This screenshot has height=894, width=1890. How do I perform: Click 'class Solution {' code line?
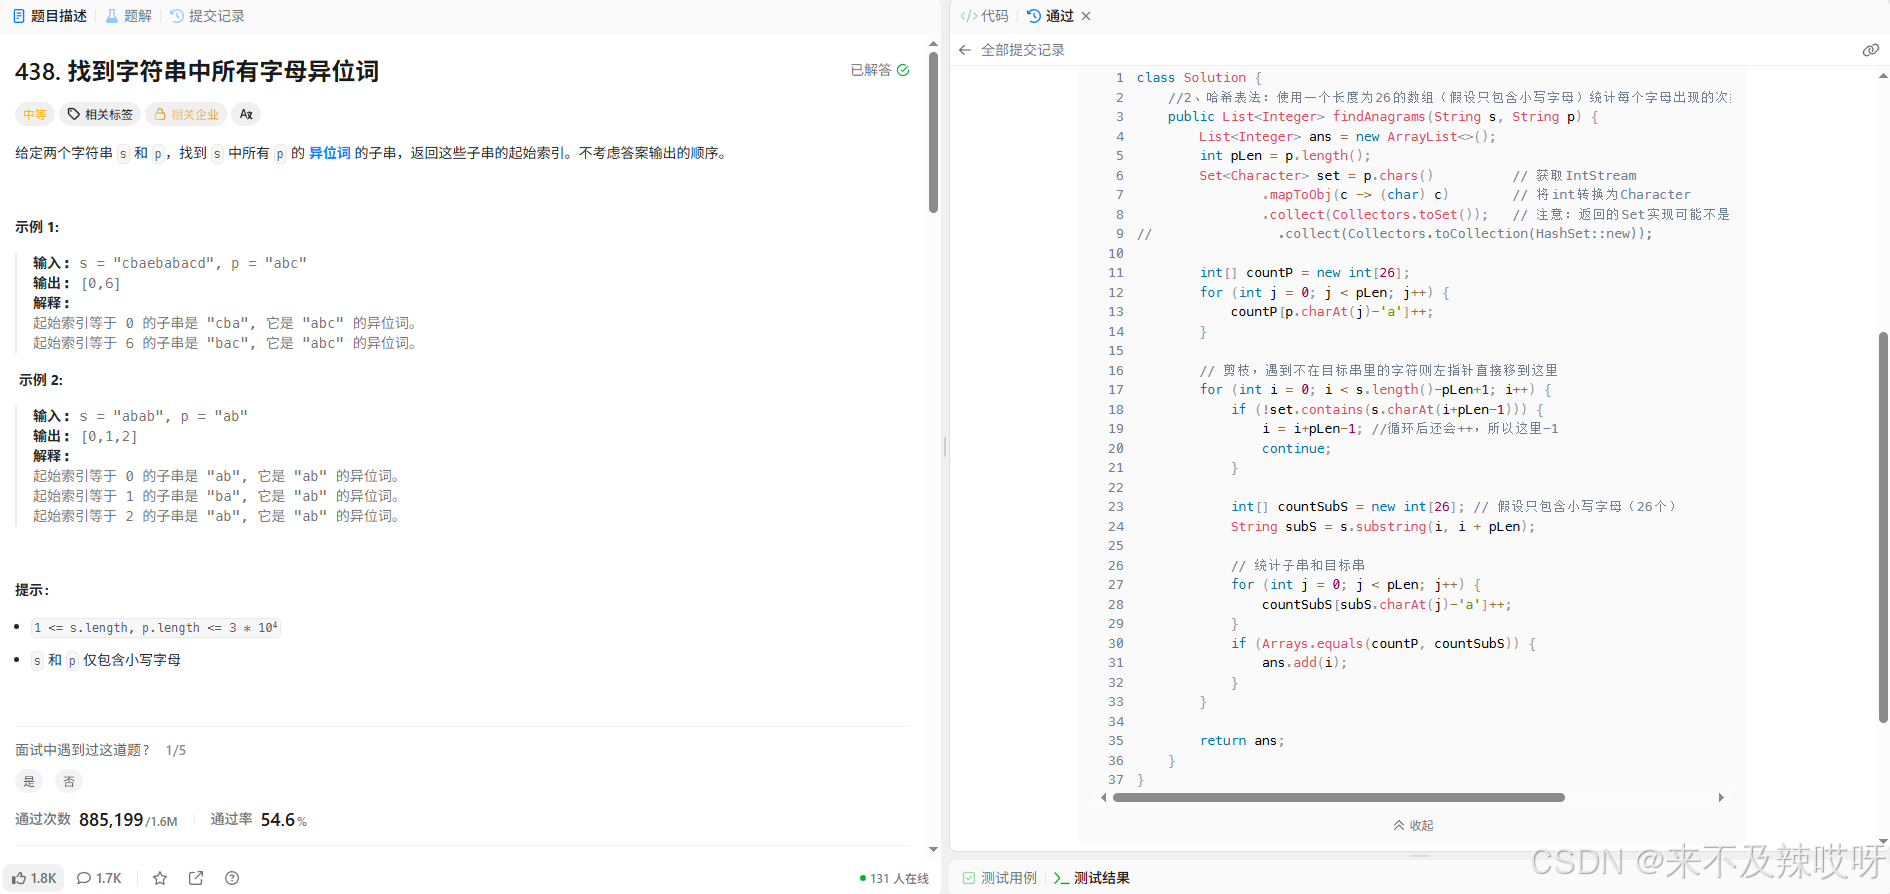pyautogui.click(x=1199, y=78)
